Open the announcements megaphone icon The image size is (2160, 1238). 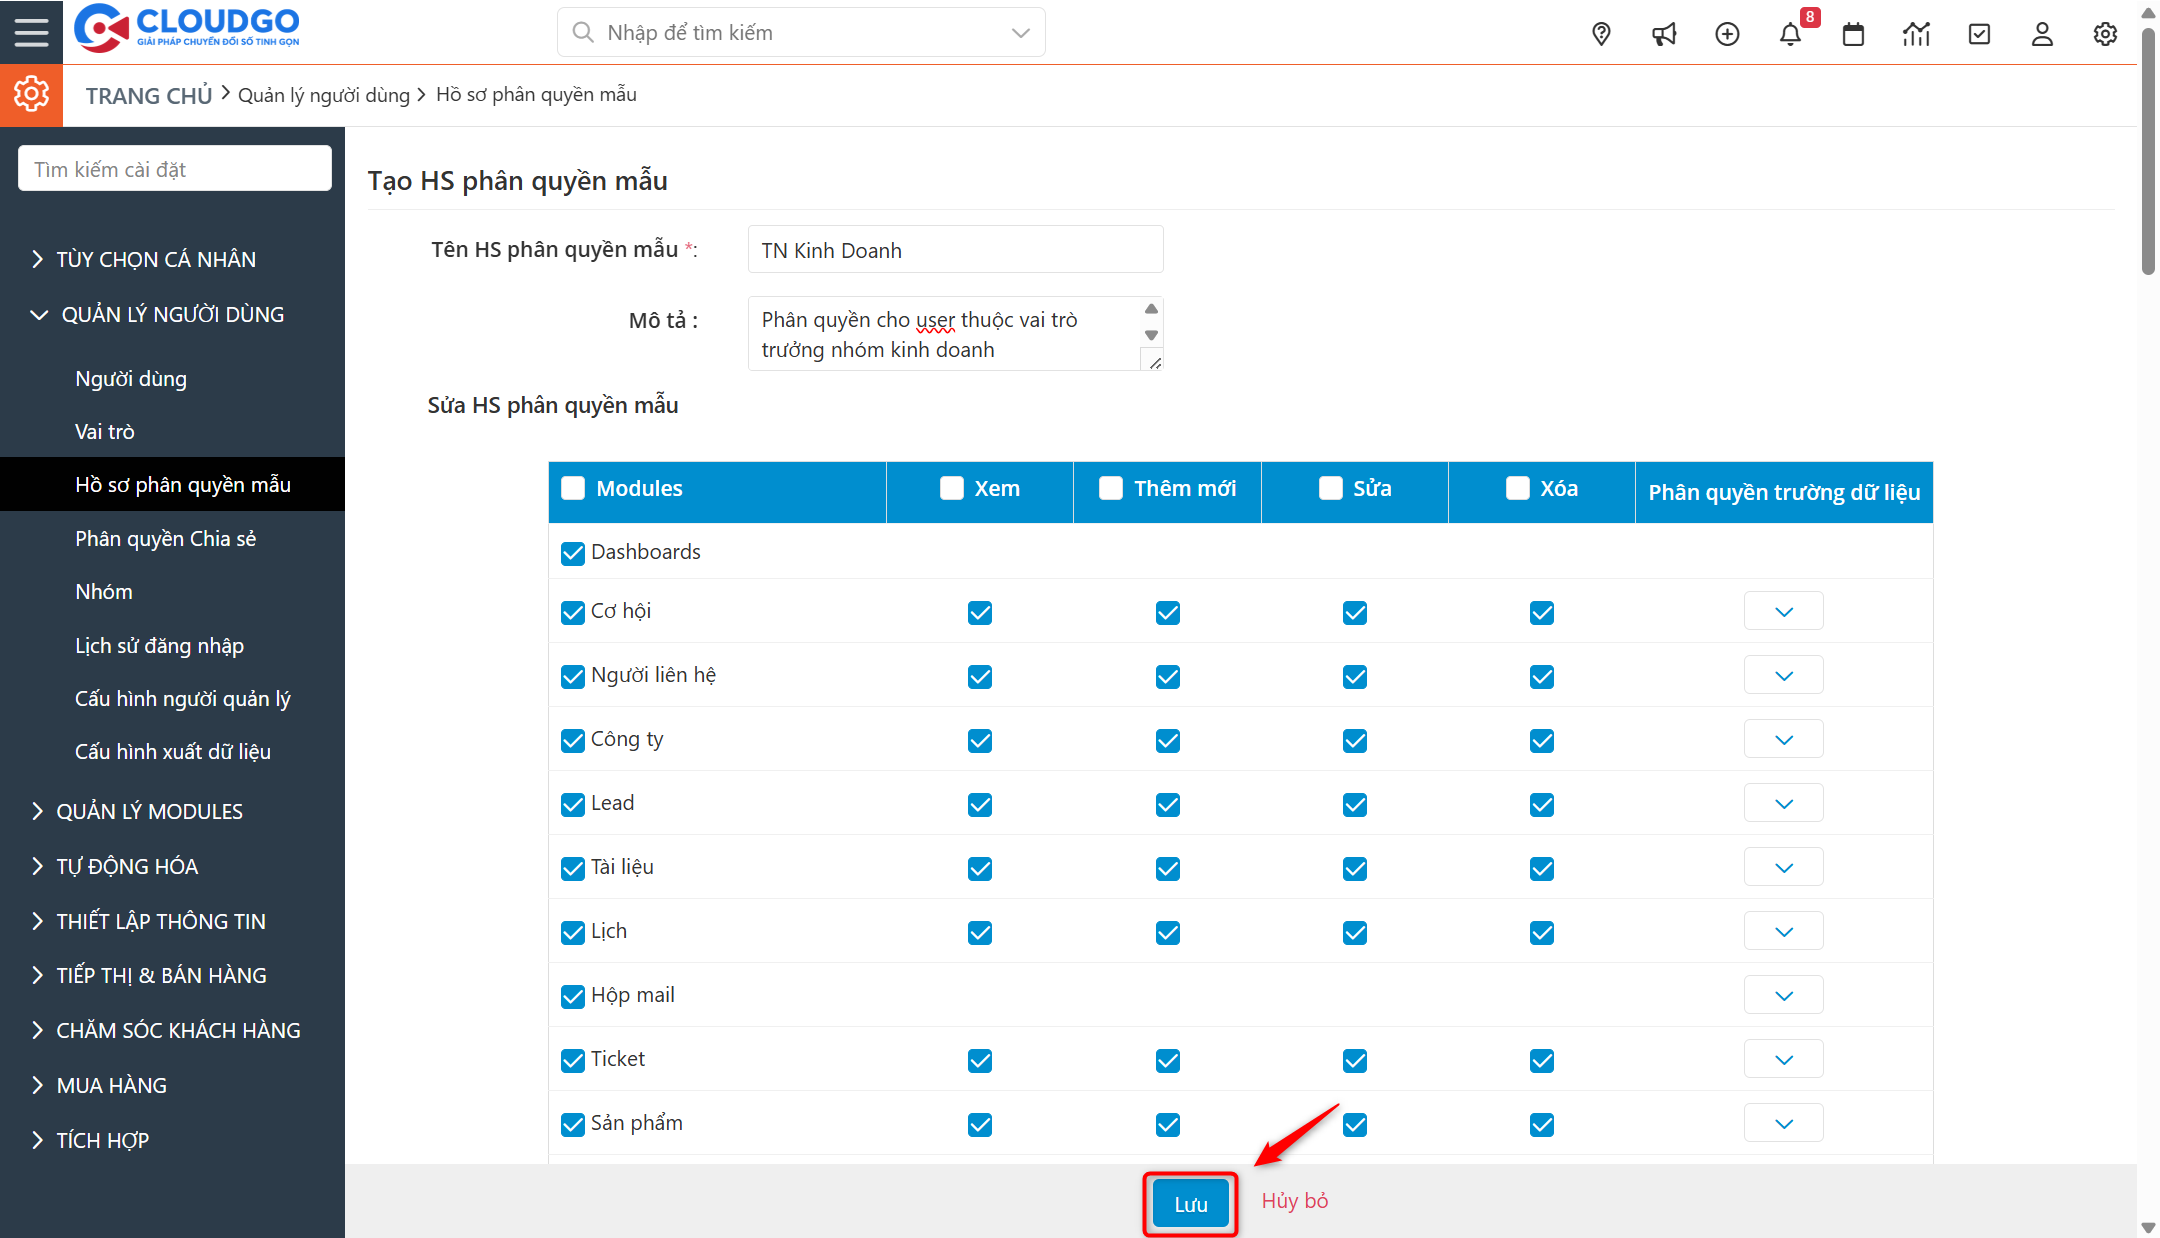tap(1664, 33)
